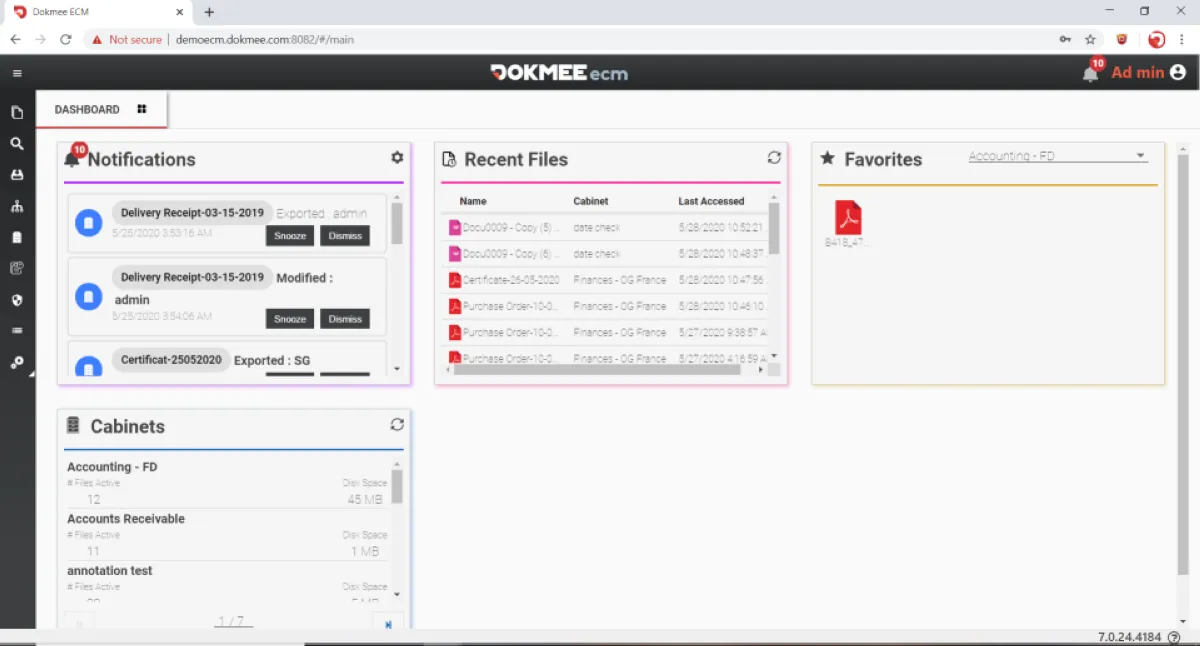The width and height of the screenshot is (1200, 646).
Task: Click the help question mark near version number
Action: [1174, 637]
